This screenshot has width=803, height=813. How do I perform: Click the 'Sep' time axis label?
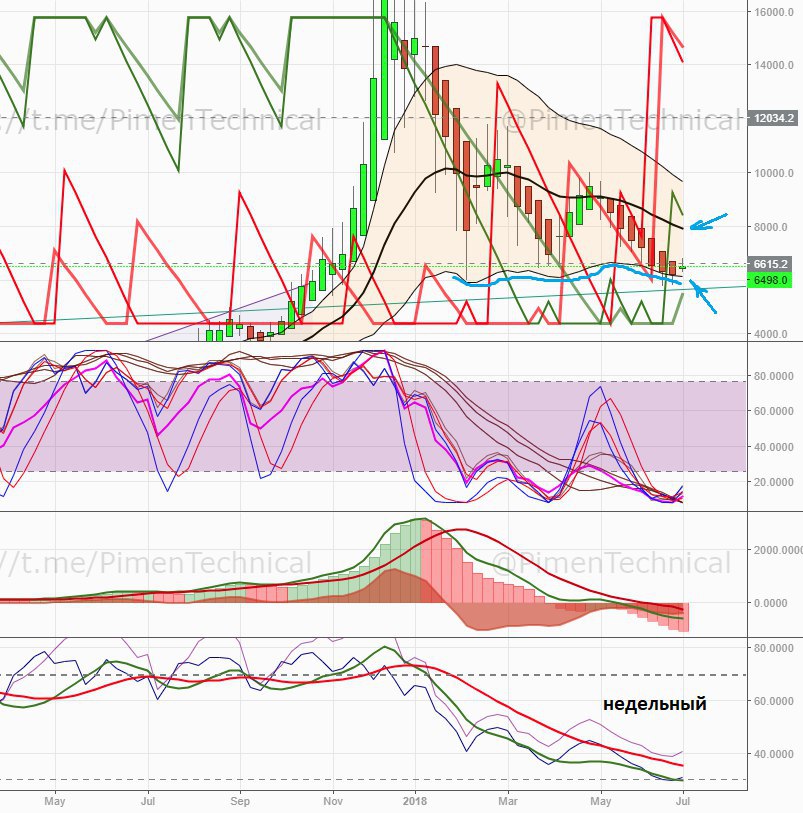click(x=240, y=801)
